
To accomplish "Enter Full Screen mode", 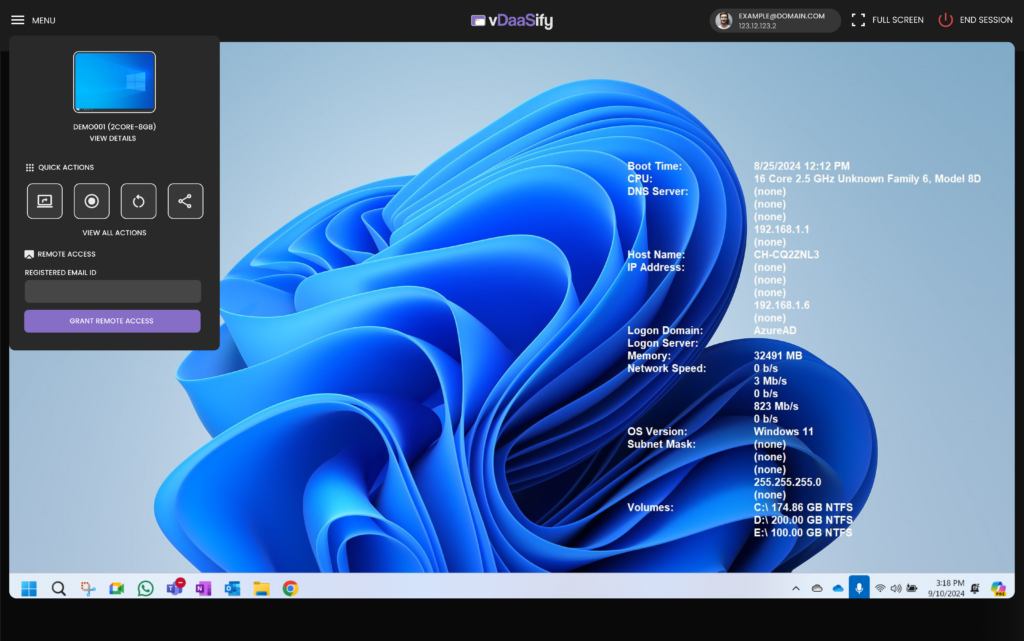I will 887,20.
